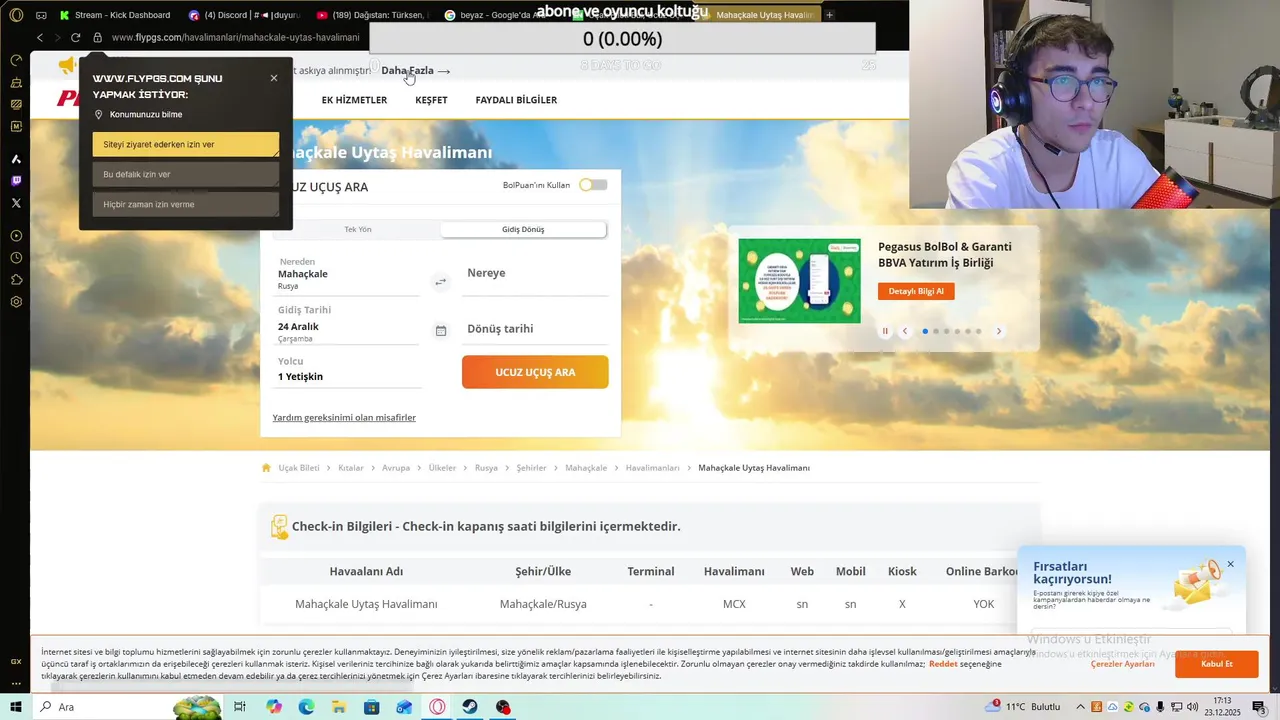
Task: Swap origin and destination airports
Action: click(440, 282)
